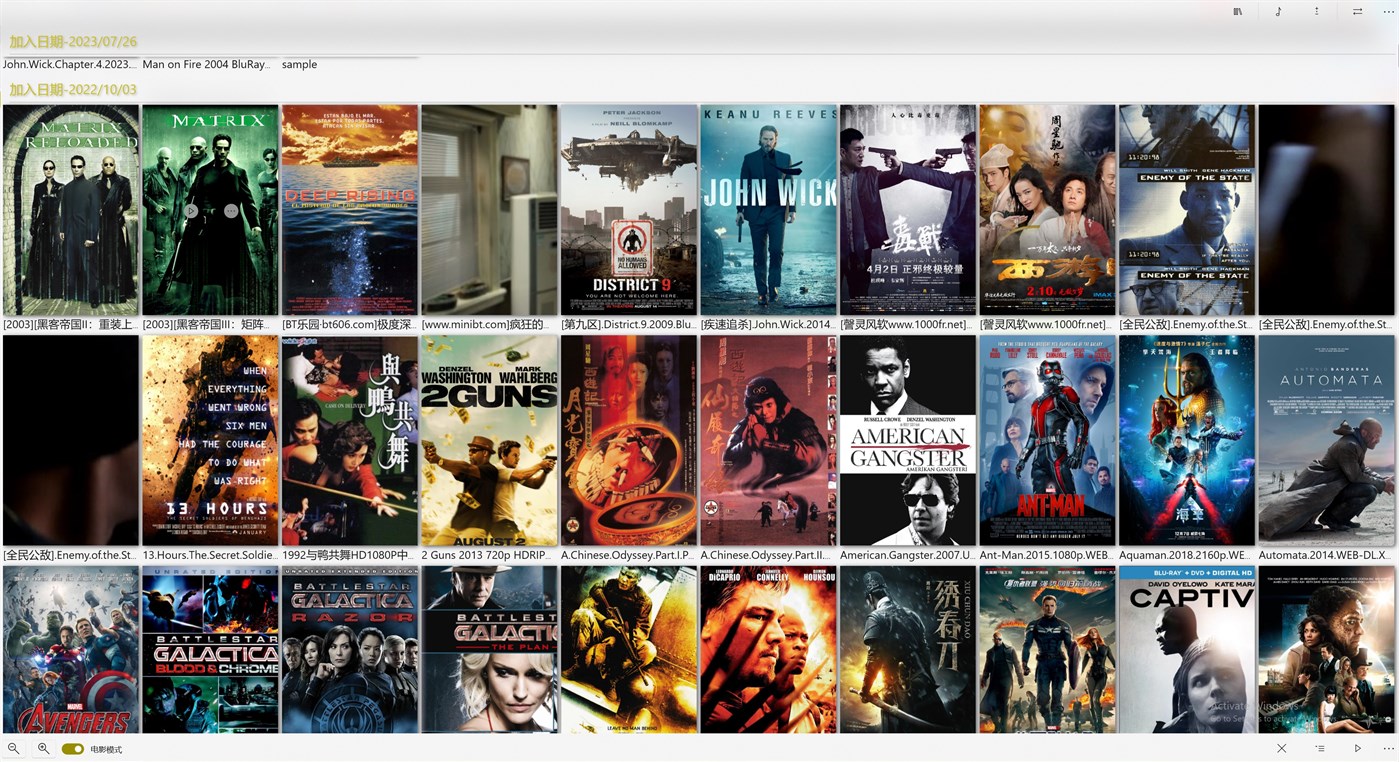Open Battlestar Galactica Razor poster
1399x762 pixels.
tap(350, 650)
